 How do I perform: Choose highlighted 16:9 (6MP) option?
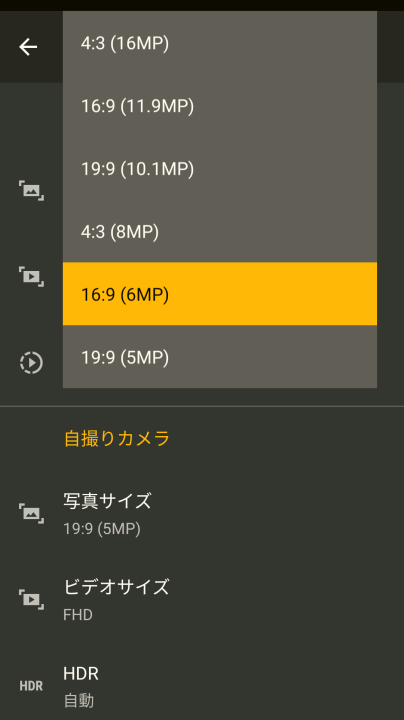220,294
